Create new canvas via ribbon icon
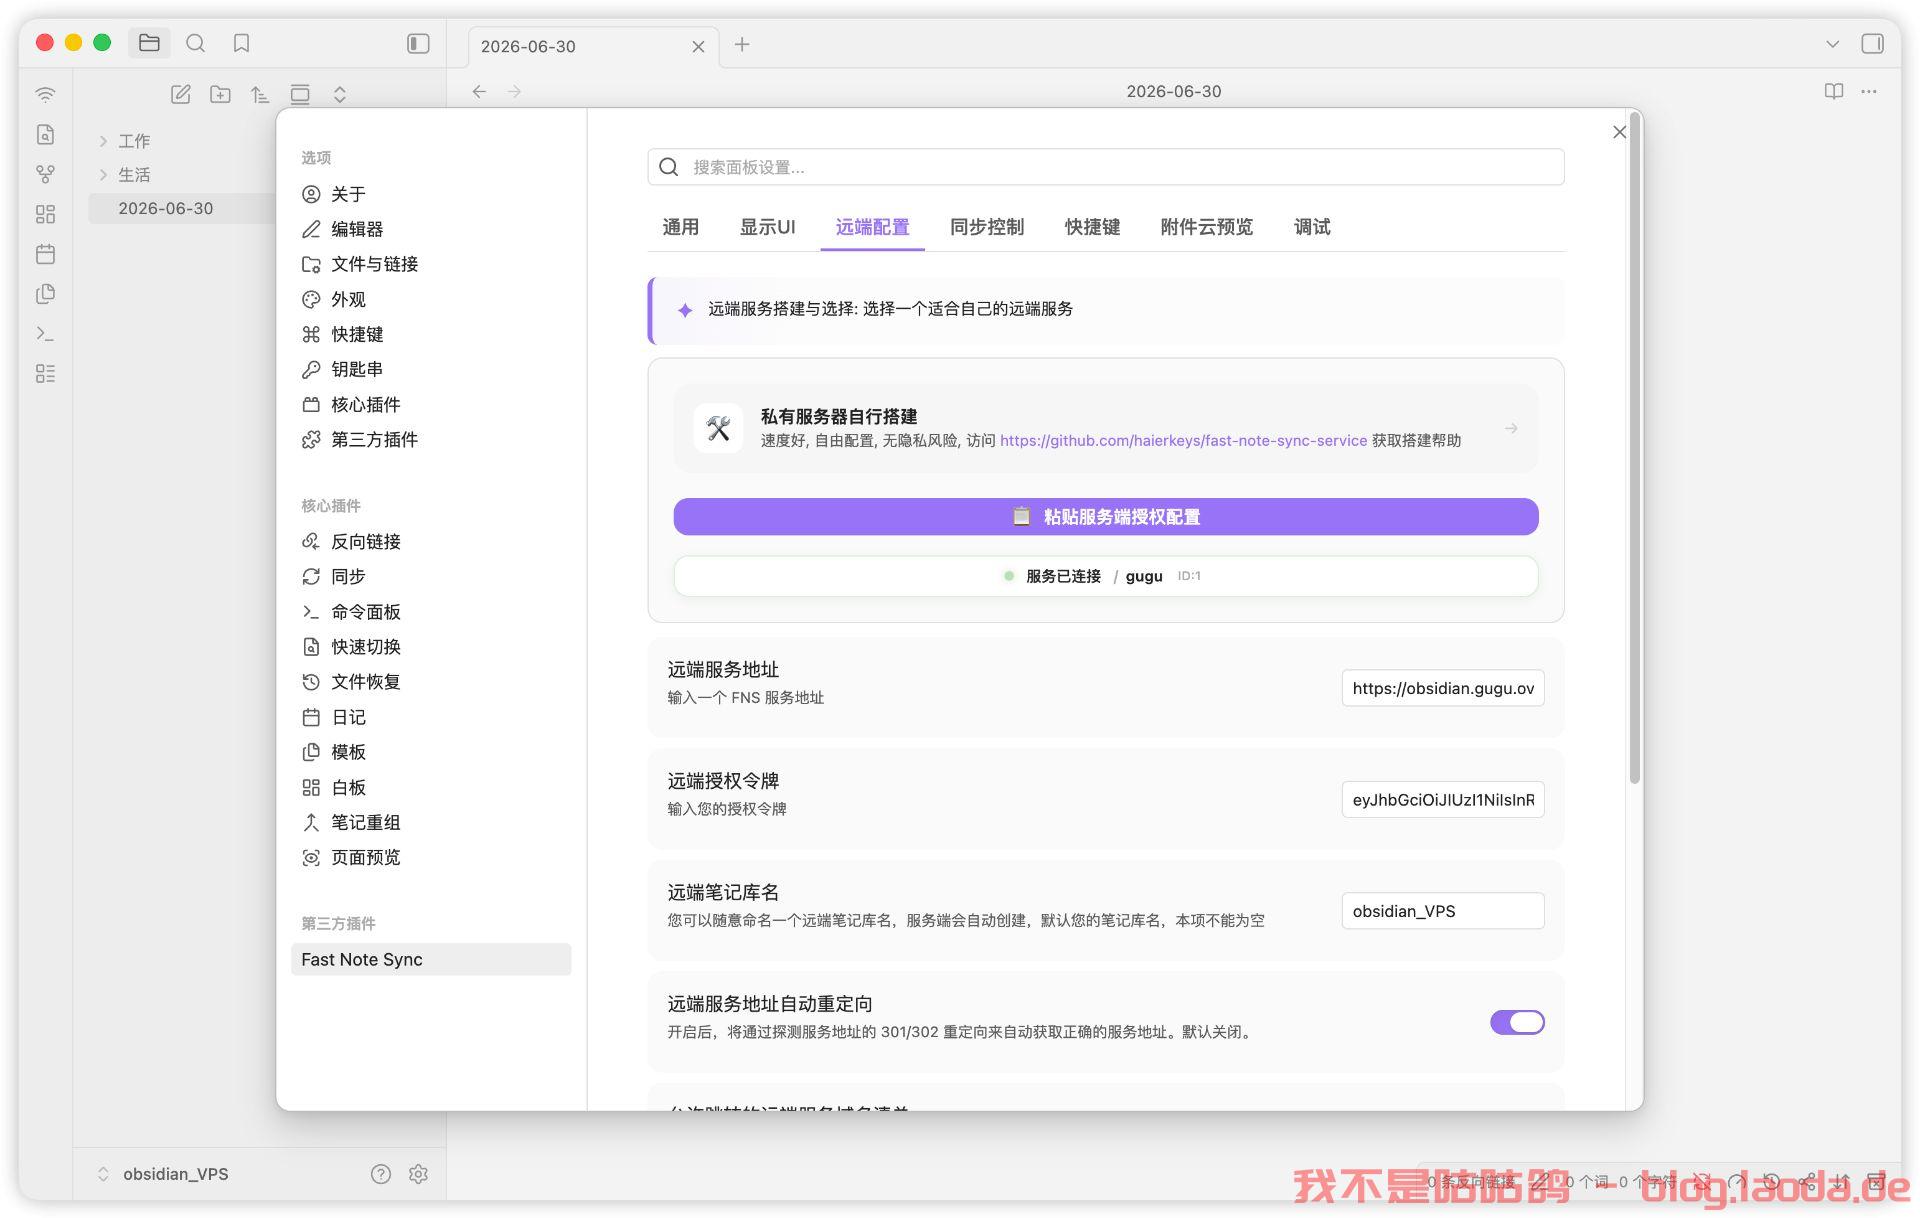The image size is (1920, 1218). point(45,214)
